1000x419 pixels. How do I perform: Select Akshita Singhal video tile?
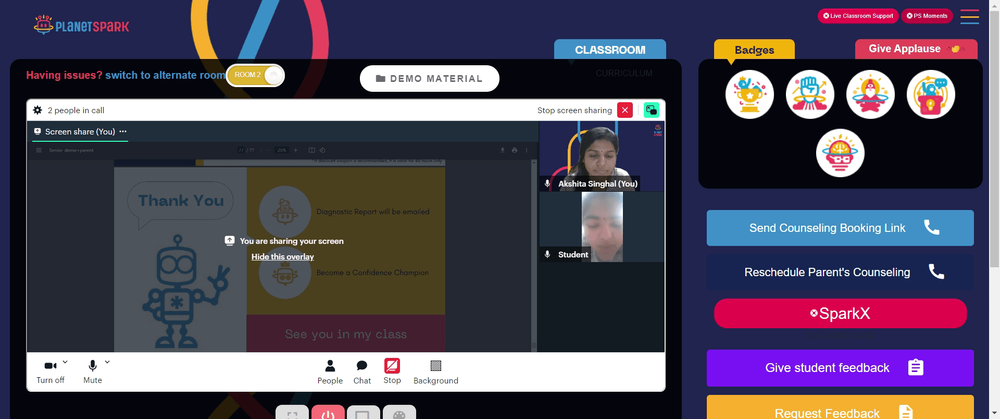[601, 156]
